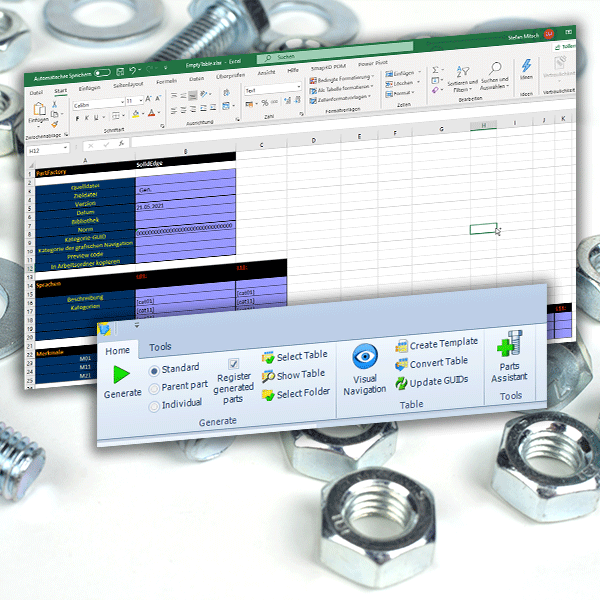Click the Select Folder icon

[268, 395]
